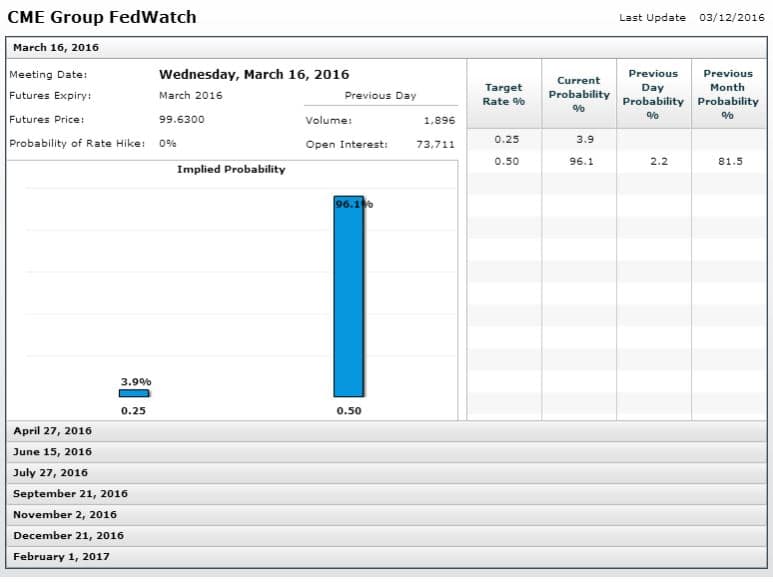Click the small 3.9% probability bar

[134, 393]
